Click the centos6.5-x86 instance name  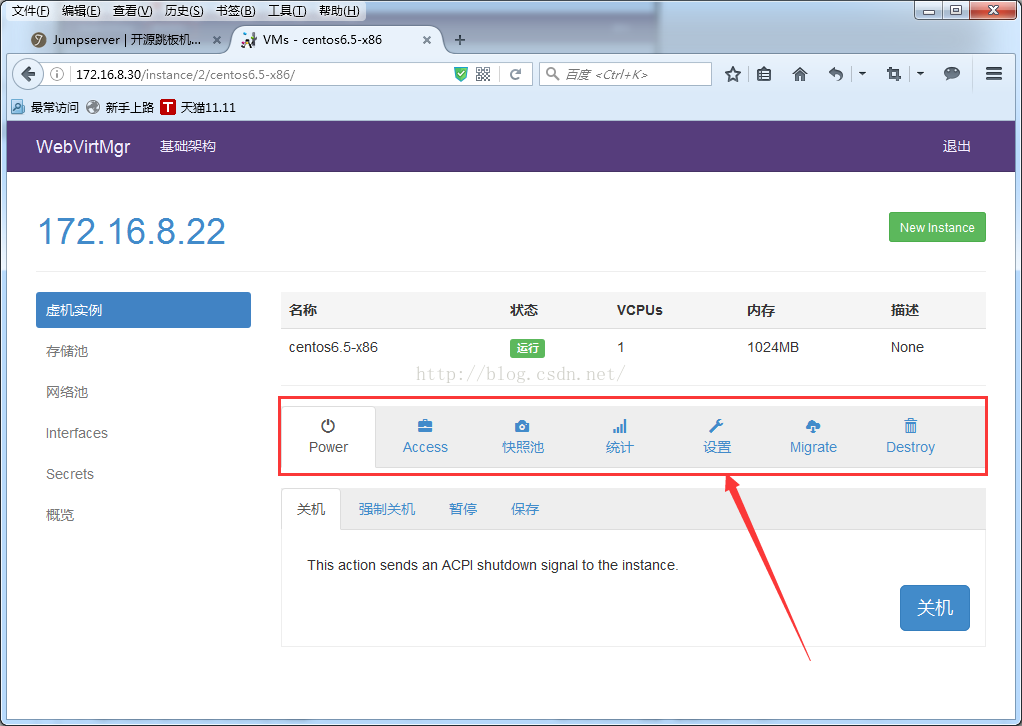[333, 347]
